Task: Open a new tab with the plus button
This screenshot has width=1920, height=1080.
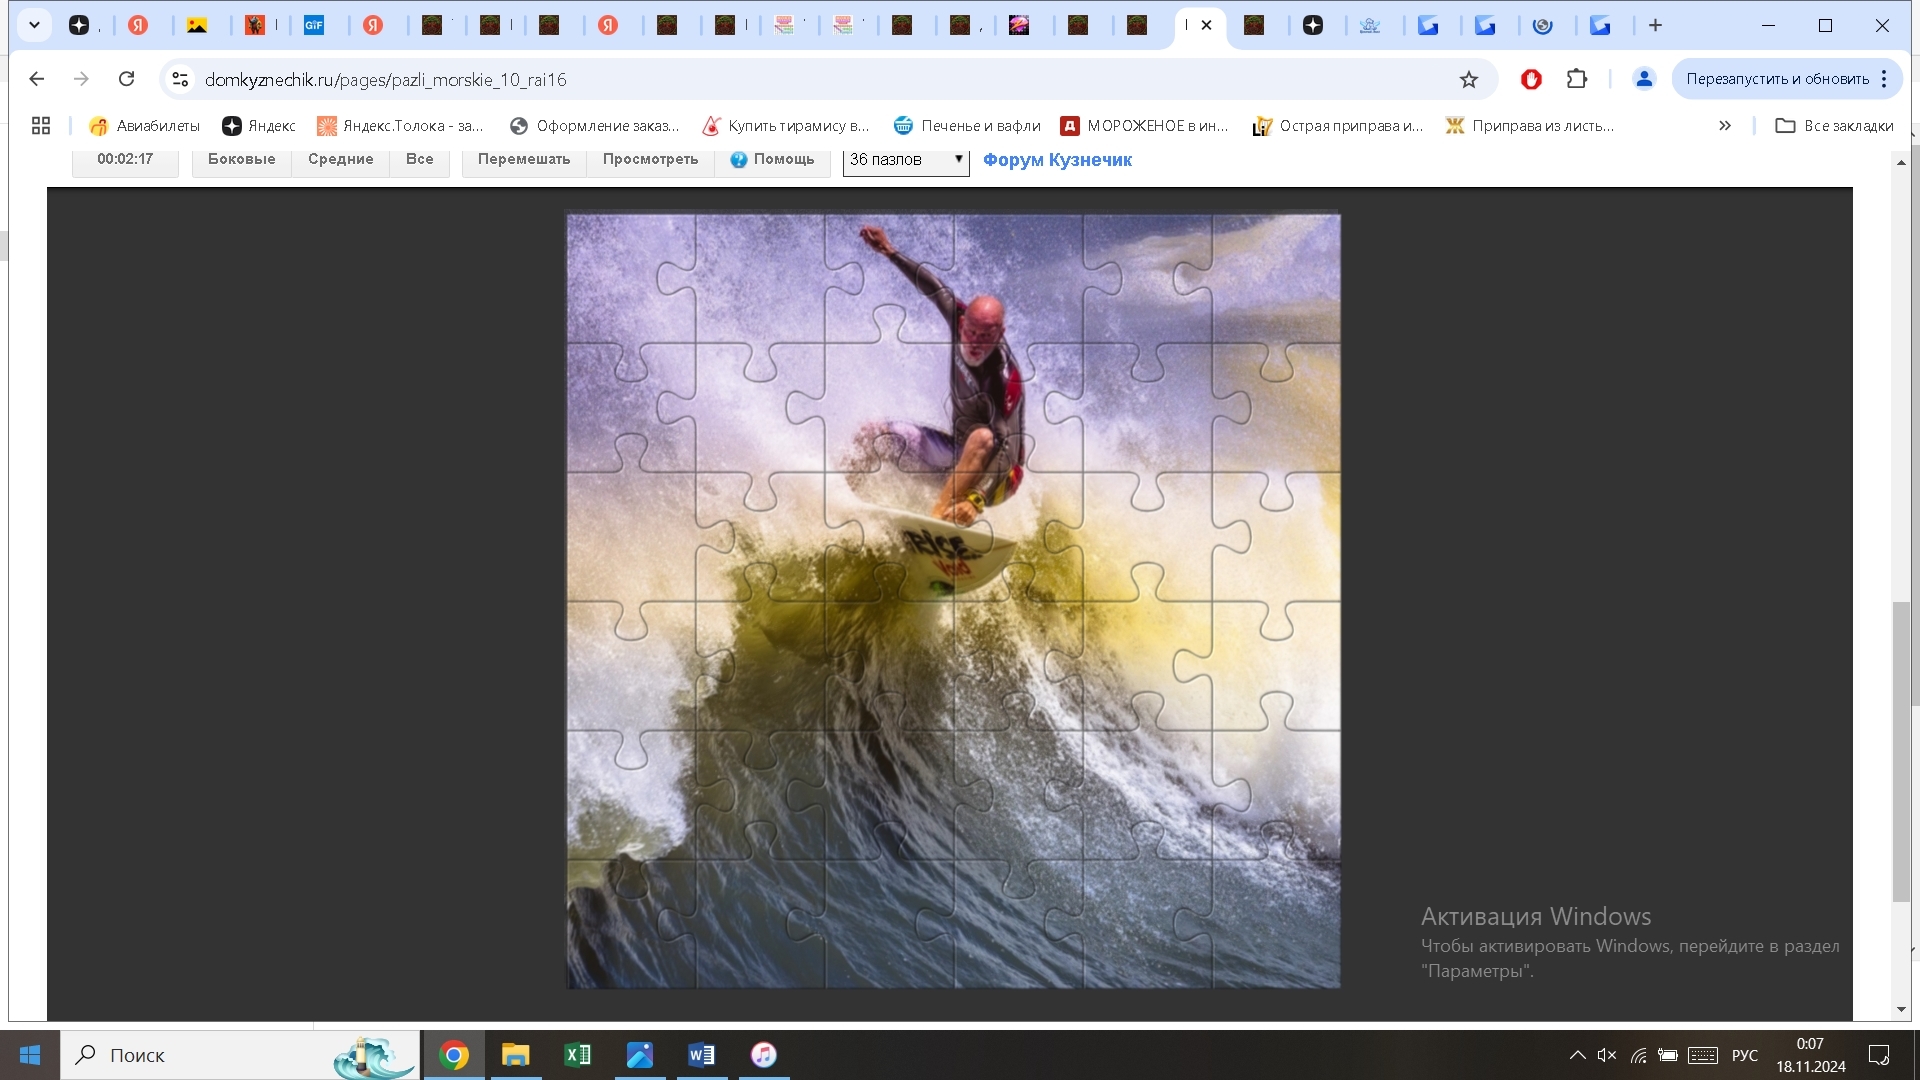Action: coord(1655,25)
